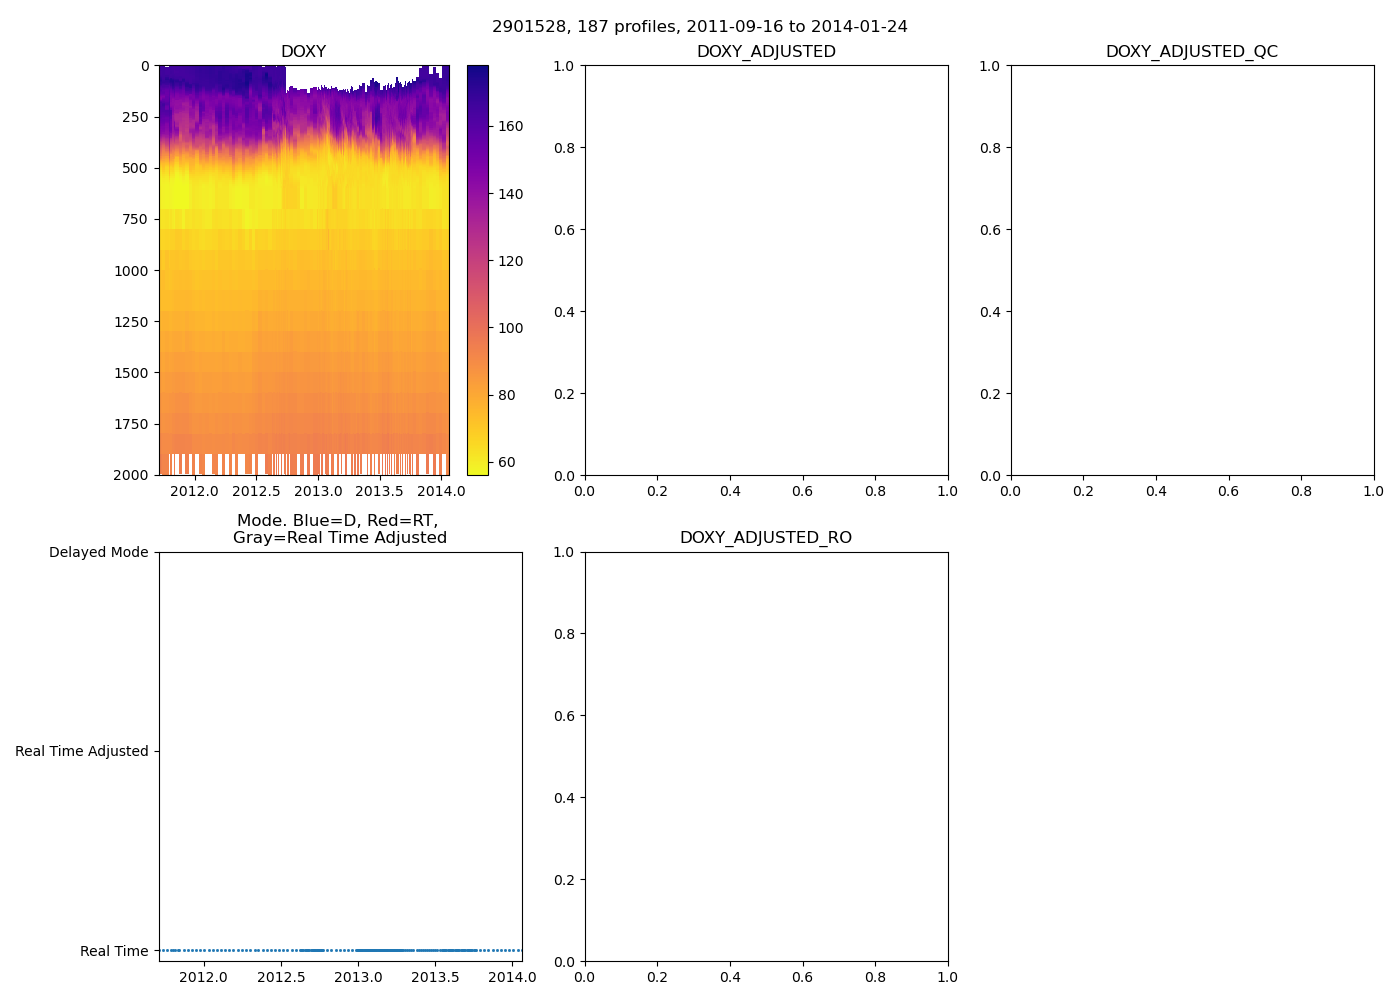Click inside the empty DOXY_ADJUSTED_RO axes
The height and width of the screenshot is (1000, 1400).
[766, 756]
